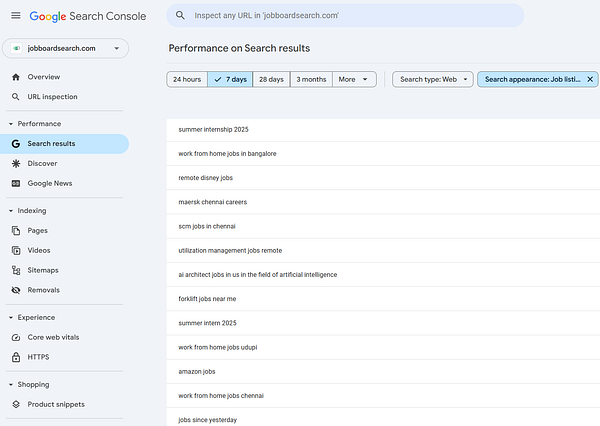Click the Sitemaps tree icon

(x=16, y=270)
